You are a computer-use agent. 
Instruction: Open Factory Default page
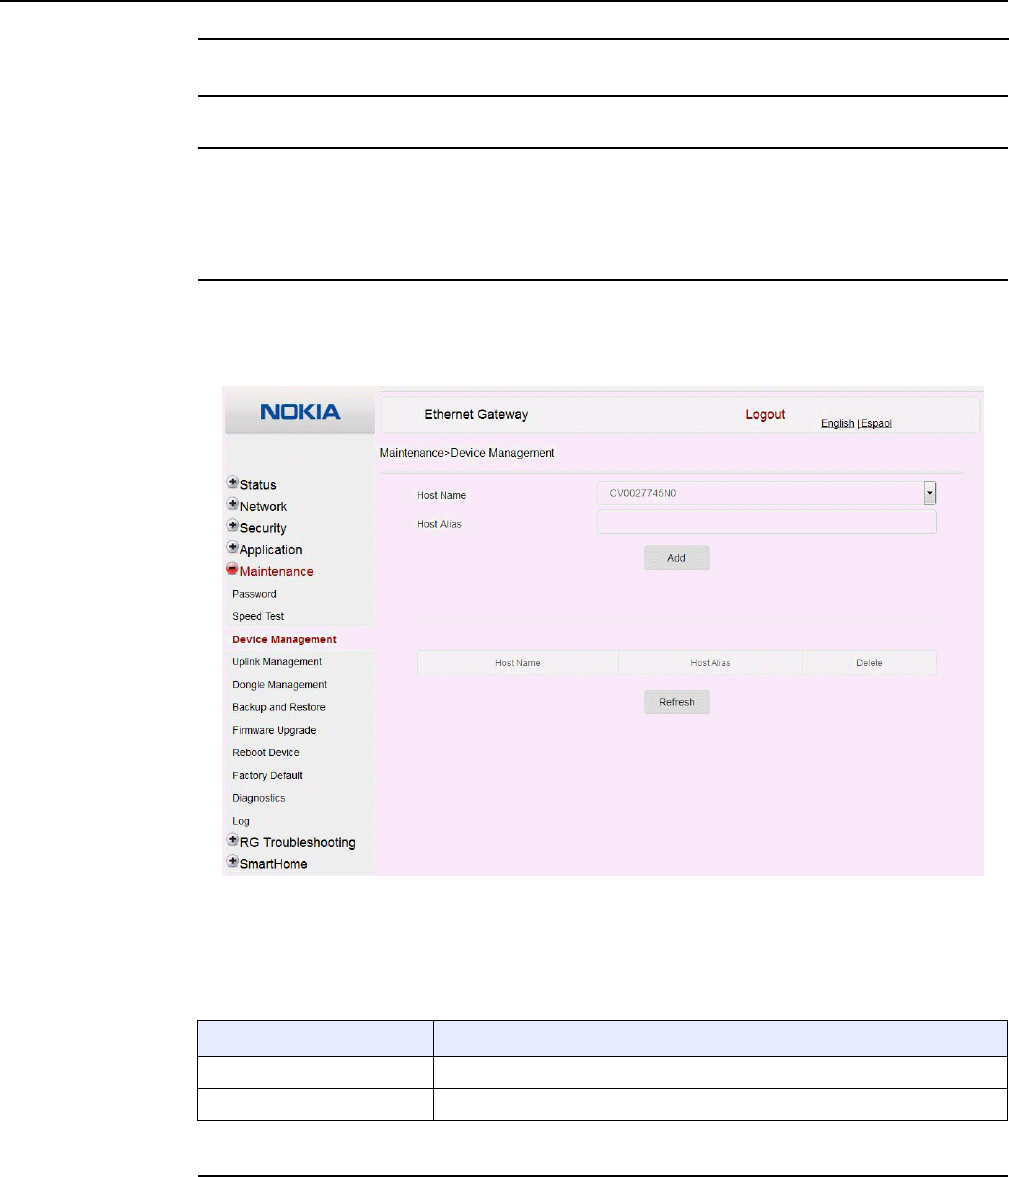267,776
